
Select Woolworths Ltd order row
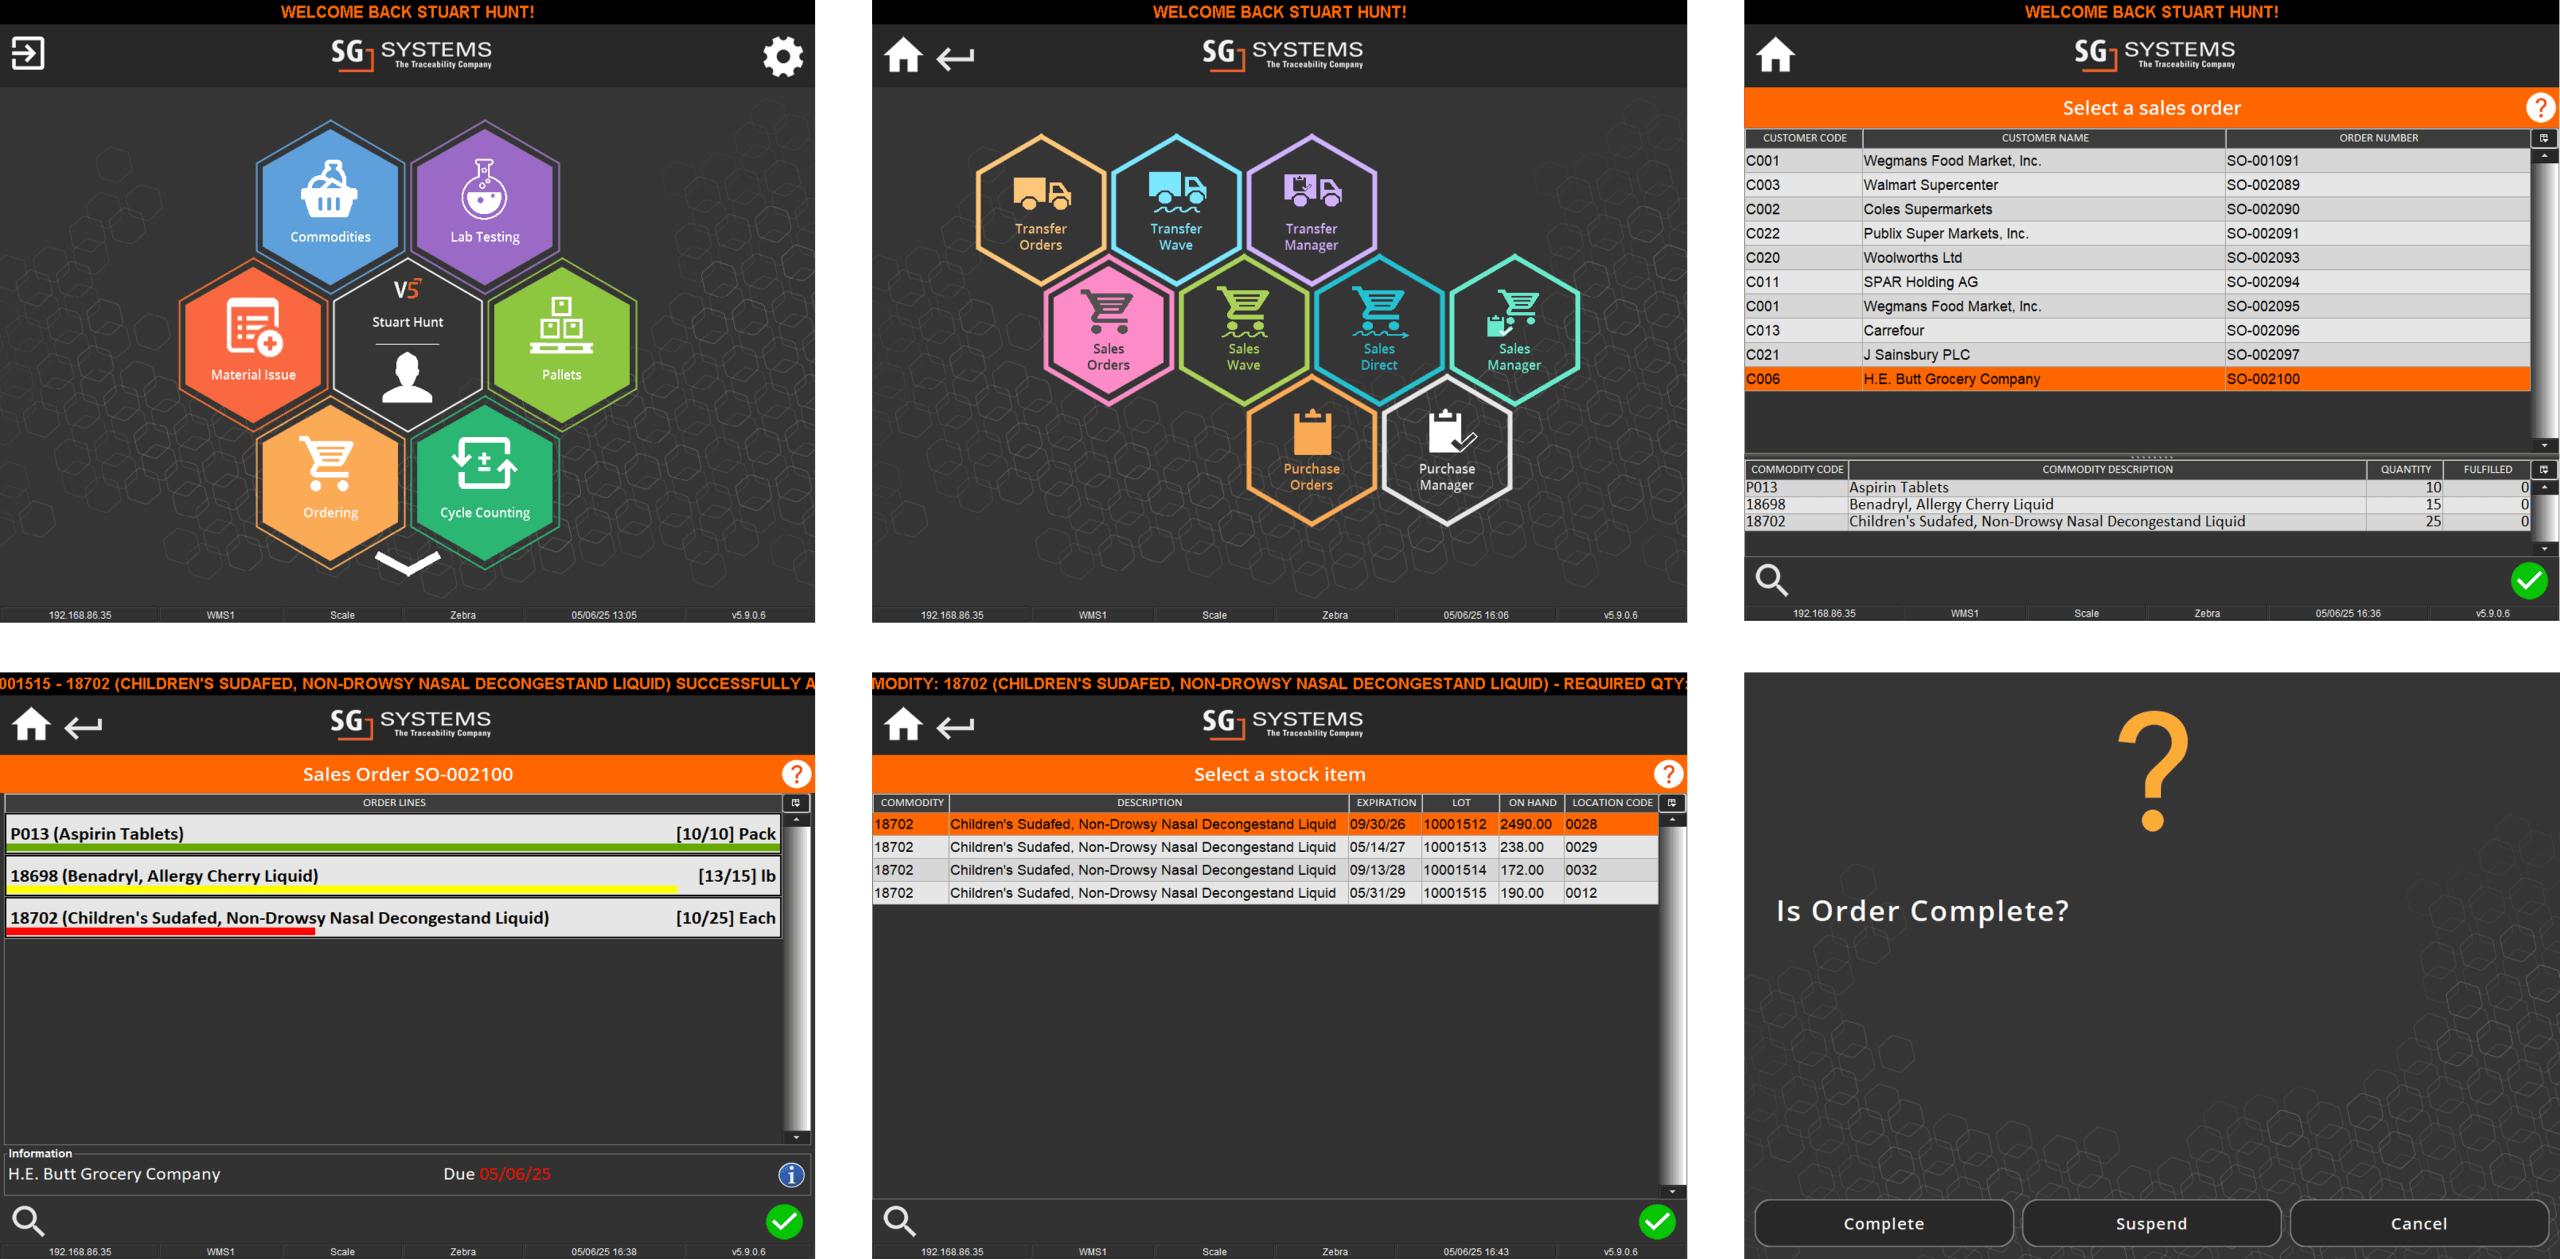[2137, 258]
